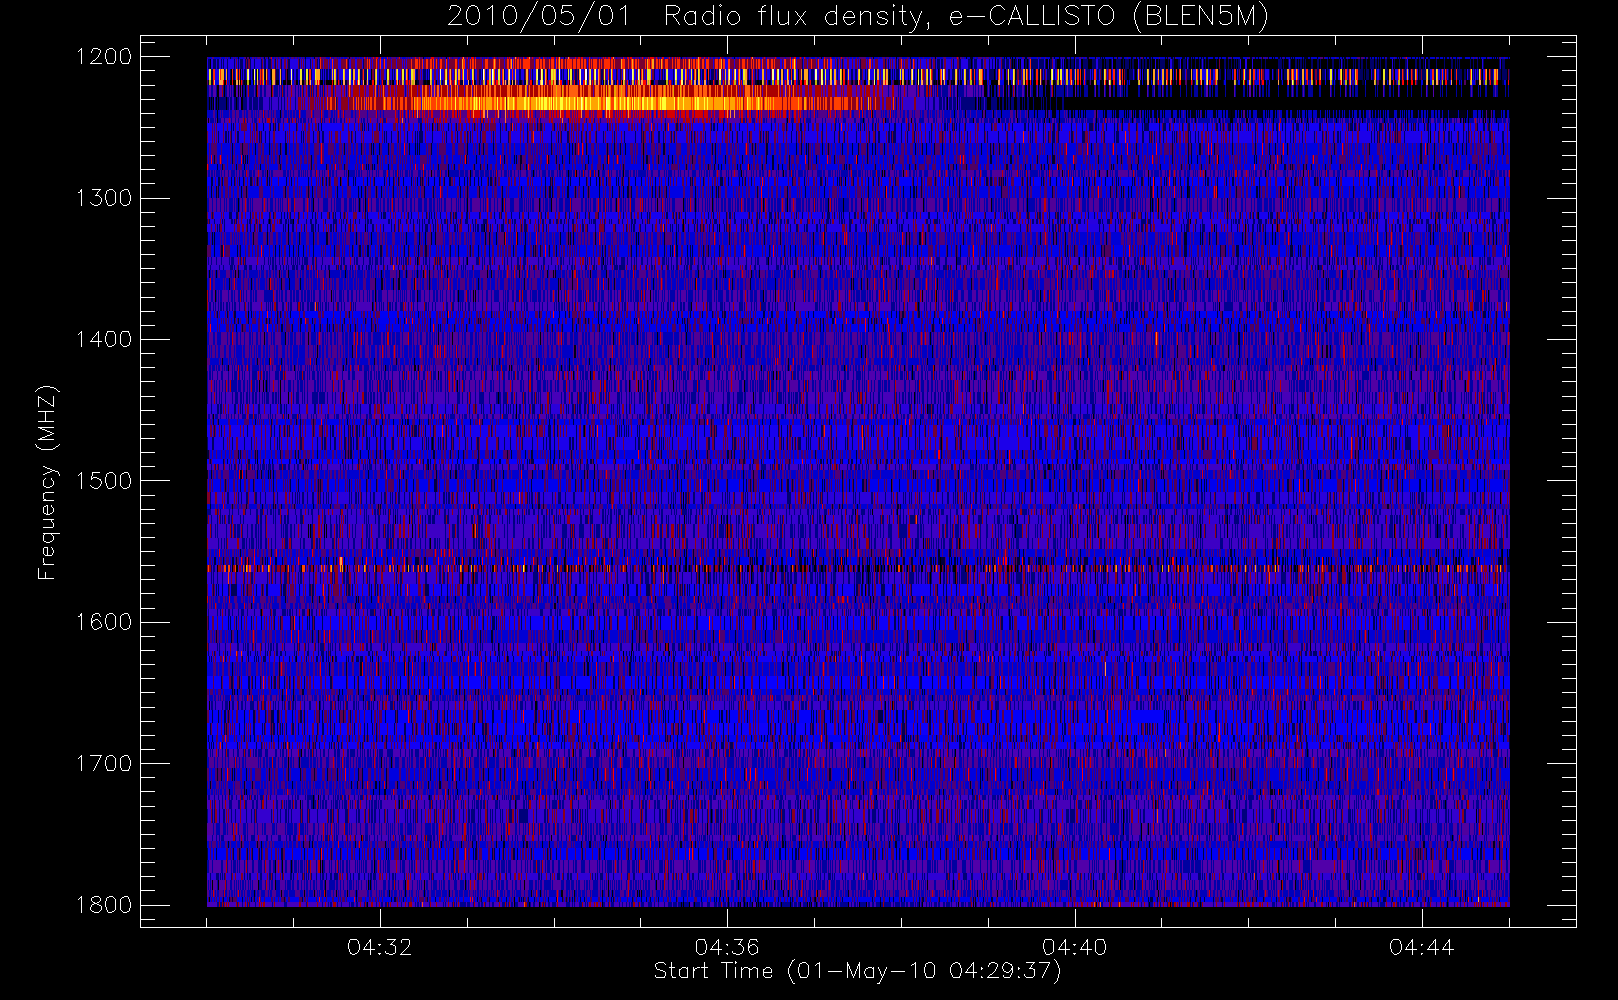Screen dimensions: 1618x1000
Task: Select the 1400 frequency tick label
Action: point(104,340)
